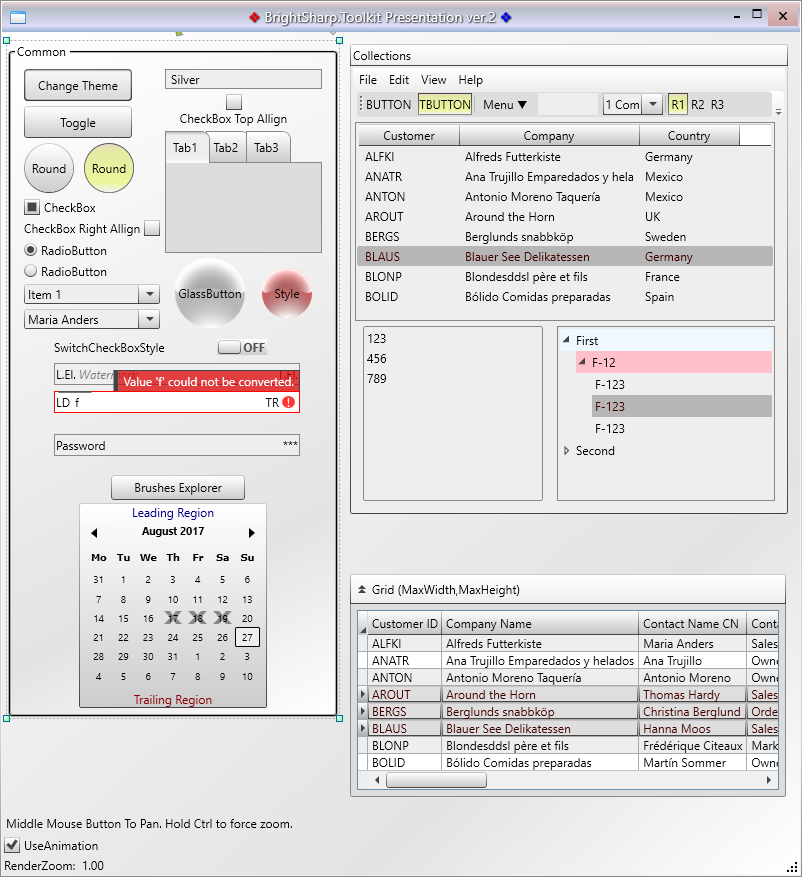The height and width of the screenshot is (877, 802).
Task: Expand the Second tree node
Action: (567, 451)
